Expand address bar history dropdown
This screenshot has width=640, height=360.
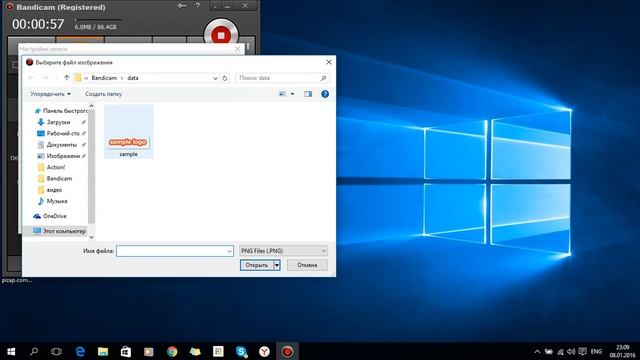tap(215, 78)
